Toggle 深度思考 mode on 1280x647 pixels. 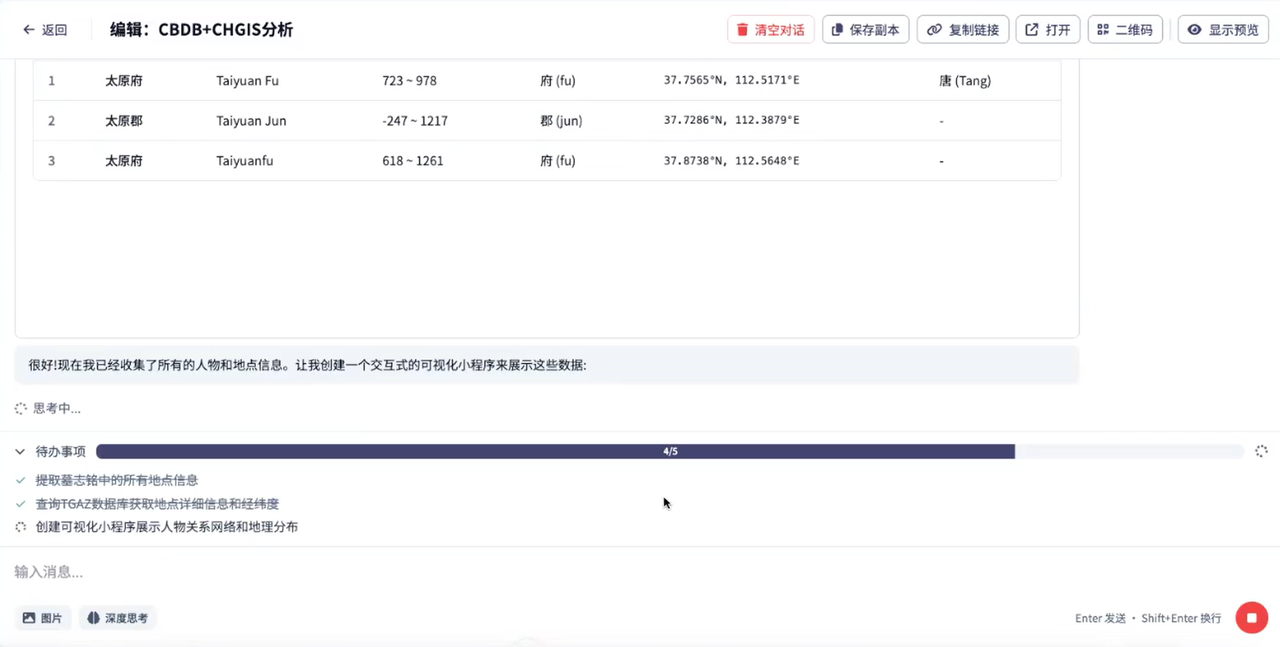coord(117,617)
